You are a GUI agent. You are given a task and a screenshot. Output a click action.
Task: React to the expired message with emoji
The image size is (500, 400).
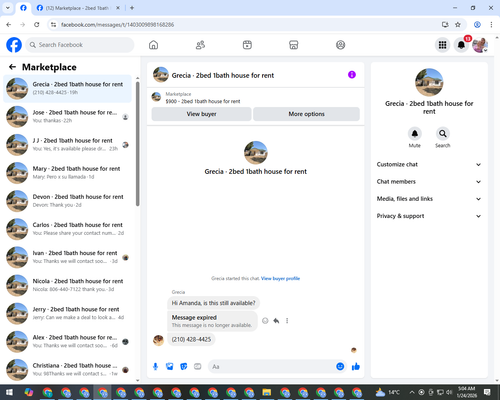pos(265,321)
